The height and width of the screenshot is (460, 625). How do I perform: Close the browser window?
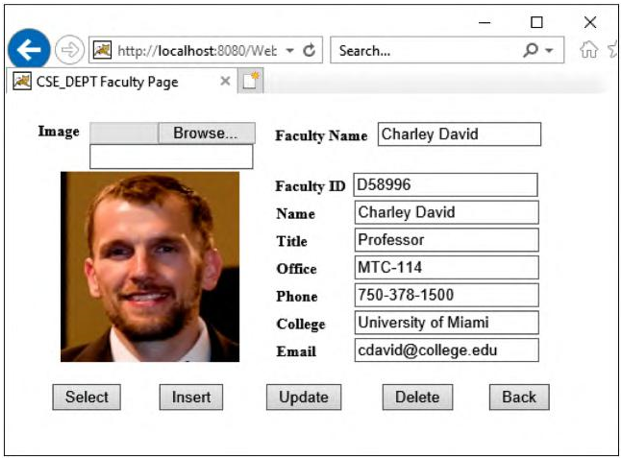pos(590,22)
